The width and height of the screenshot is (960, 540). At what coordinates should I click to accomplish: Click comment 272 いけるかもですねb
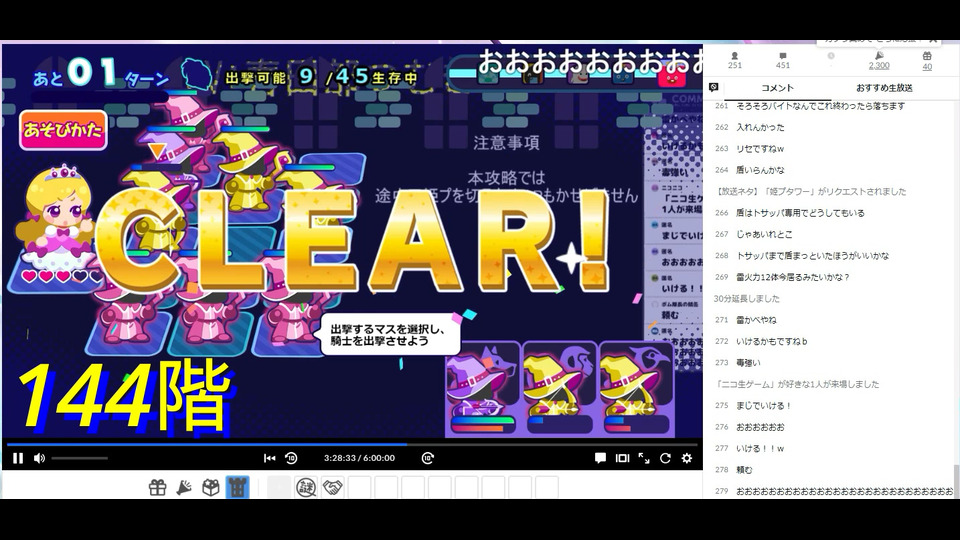771,342
